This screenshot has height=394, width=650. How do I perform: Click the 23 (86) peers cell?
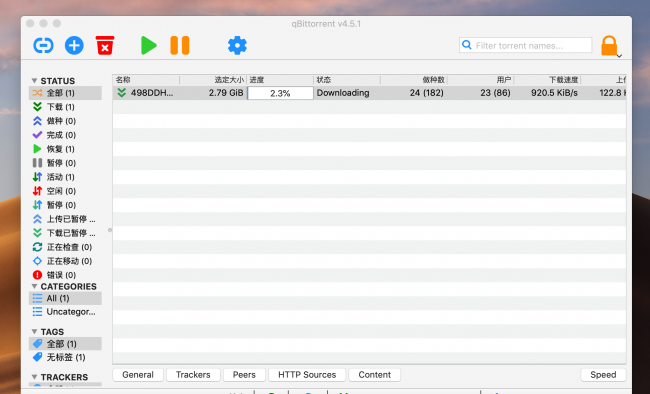tap(495, 93)
